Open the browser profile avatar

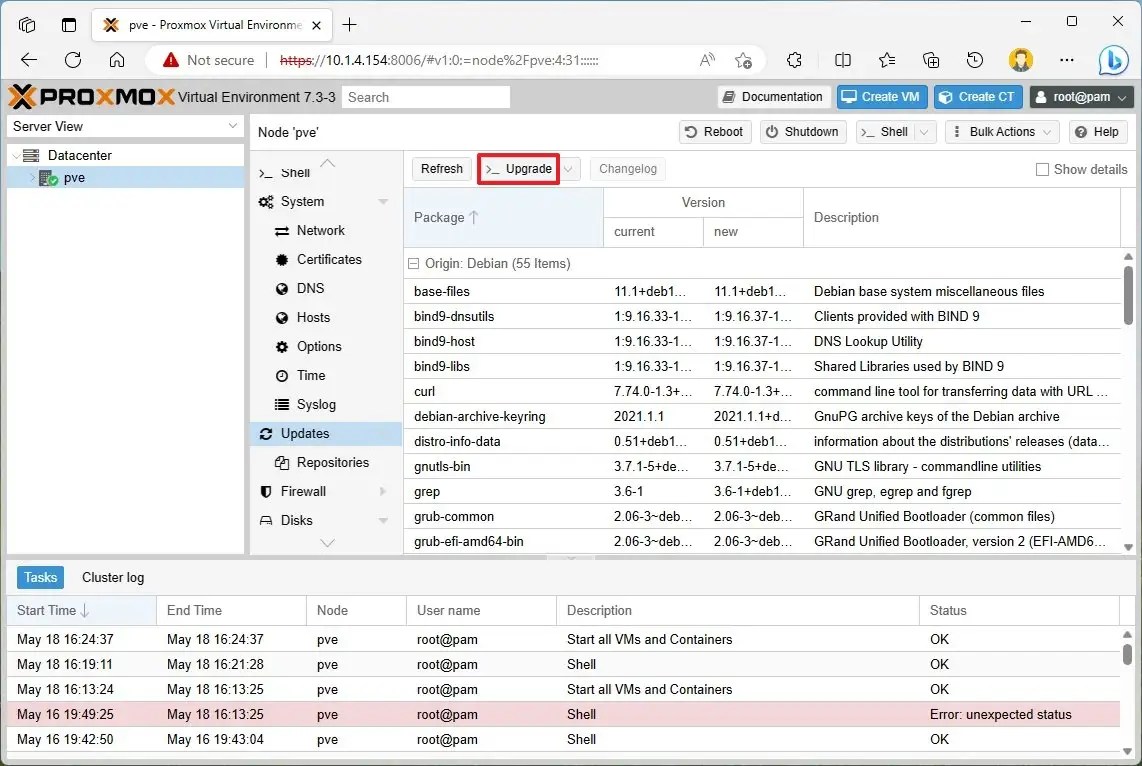(1020, 60)
